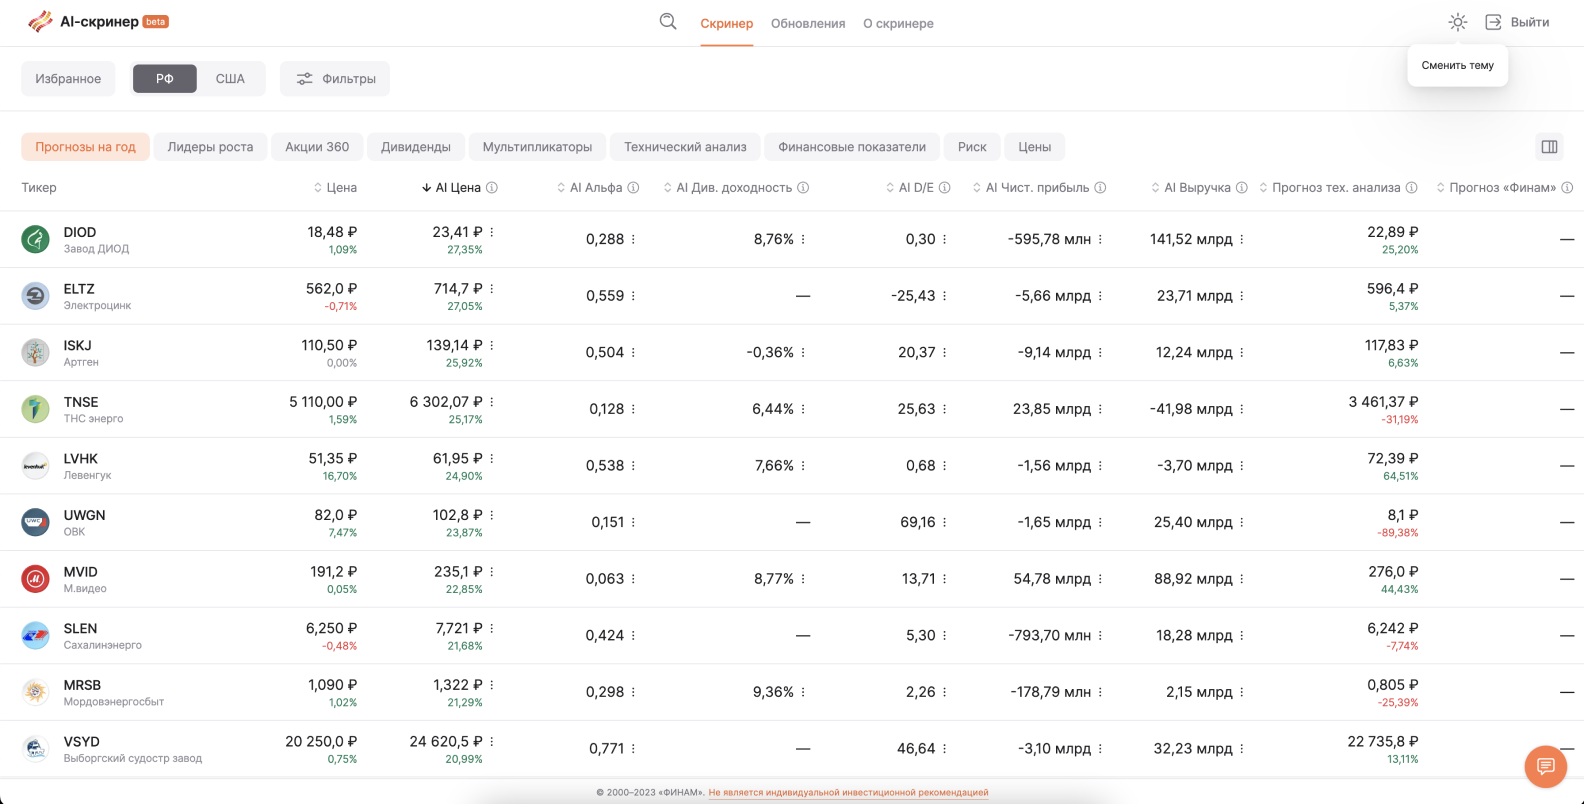Sort by AI D/E column

[910, 188]
